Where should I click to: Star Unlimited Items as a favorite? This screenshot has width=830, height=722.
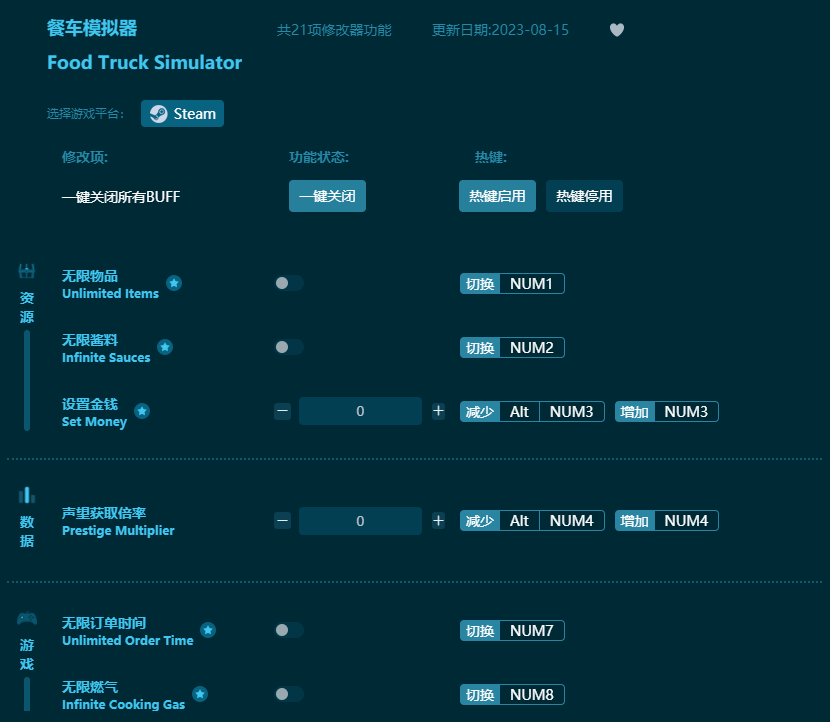click(x=174, y=283)
